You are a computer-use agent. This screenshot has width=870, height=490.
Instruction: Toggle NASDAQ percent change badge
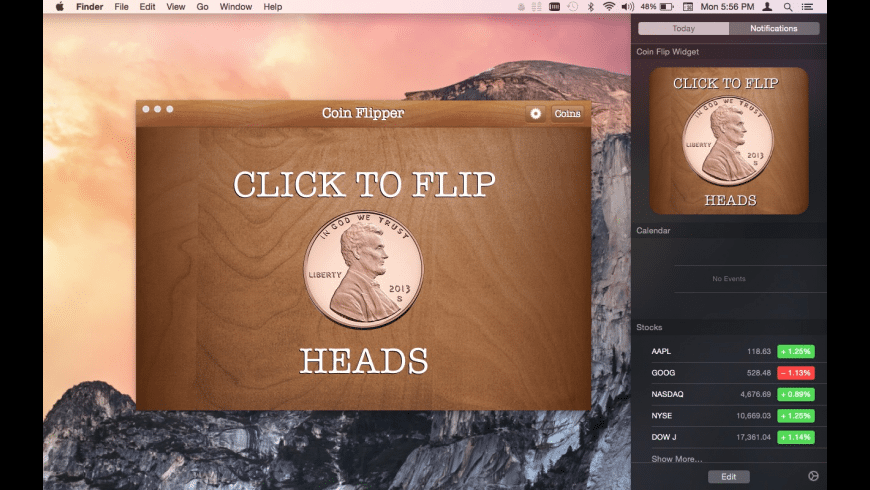click(796, 394)
